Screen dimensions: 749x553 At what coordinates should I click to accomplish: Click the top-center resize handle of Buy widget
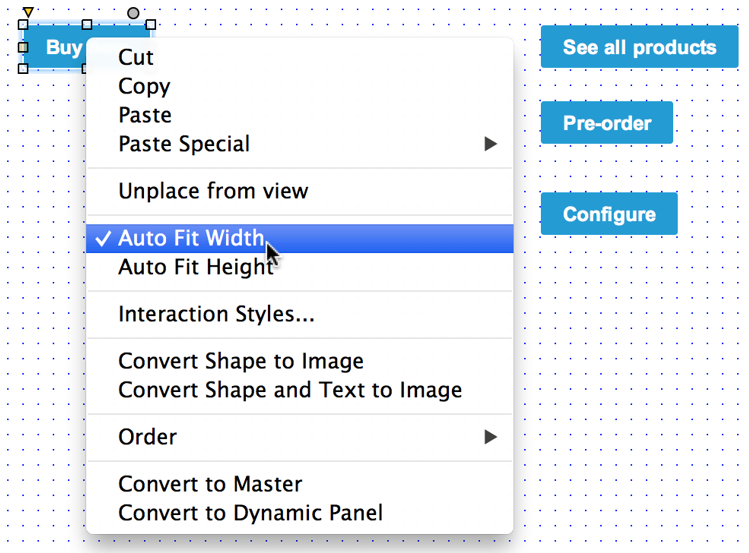pyautogui.click(x=87, y=24)
